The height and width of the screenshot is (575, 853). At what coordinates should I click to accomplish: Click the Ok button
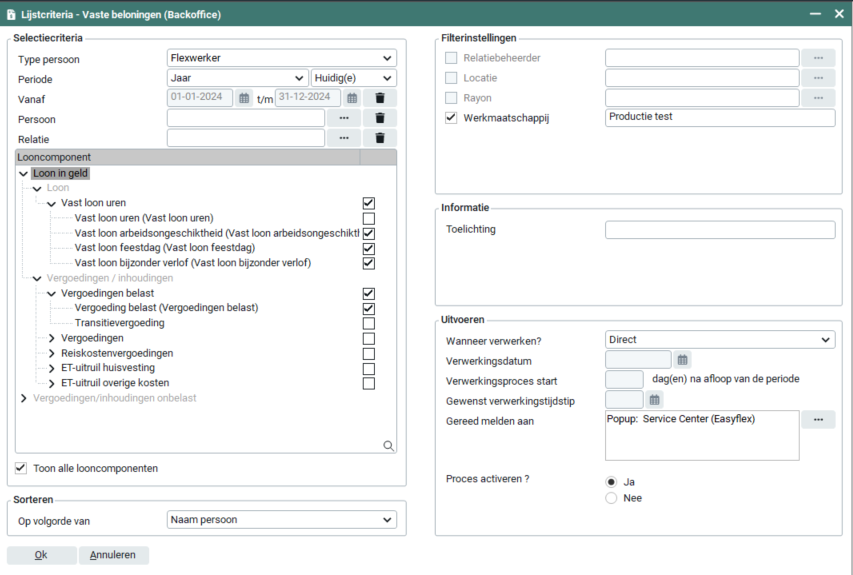tap(41, 555)
